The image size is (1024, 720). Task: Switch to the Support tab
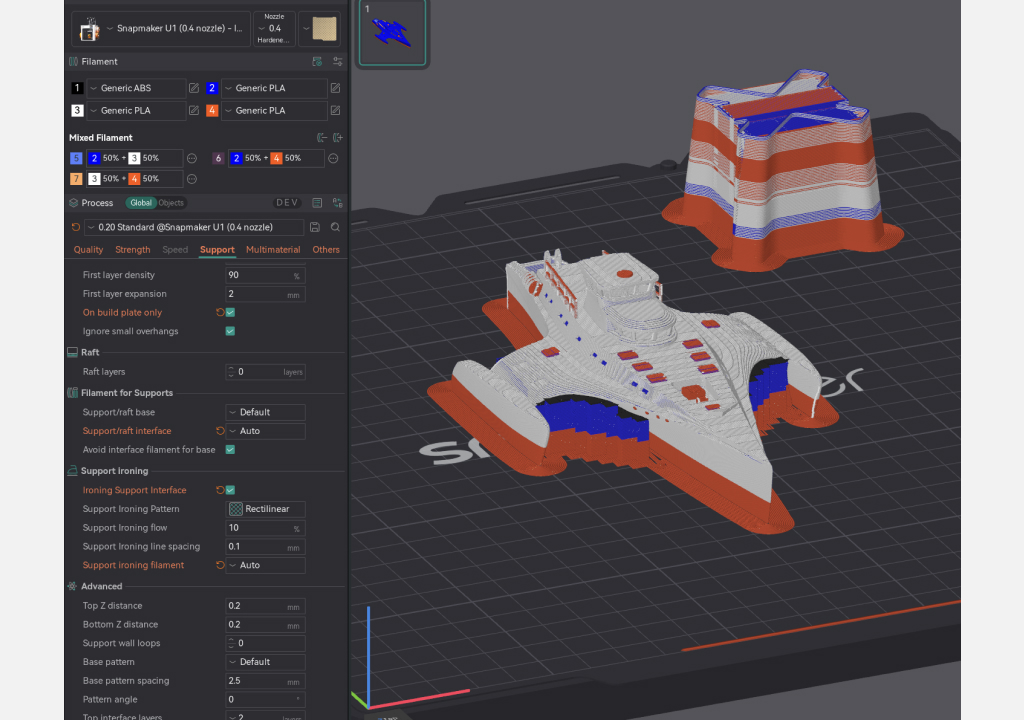(x=217, y=250)
